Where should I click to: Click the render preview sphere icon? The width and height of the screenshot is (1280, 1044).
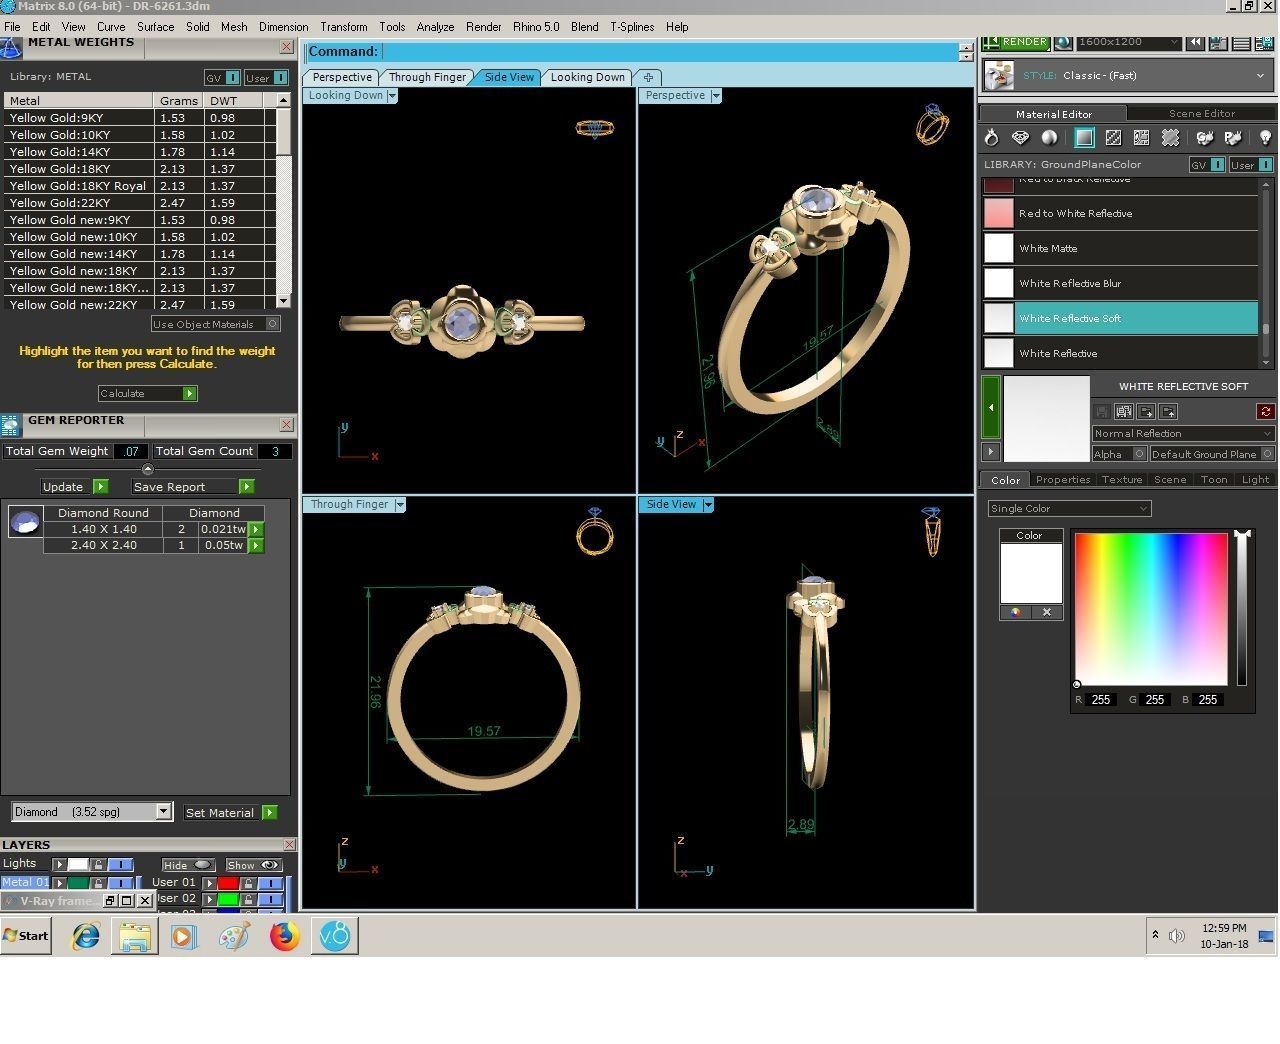1063,43
